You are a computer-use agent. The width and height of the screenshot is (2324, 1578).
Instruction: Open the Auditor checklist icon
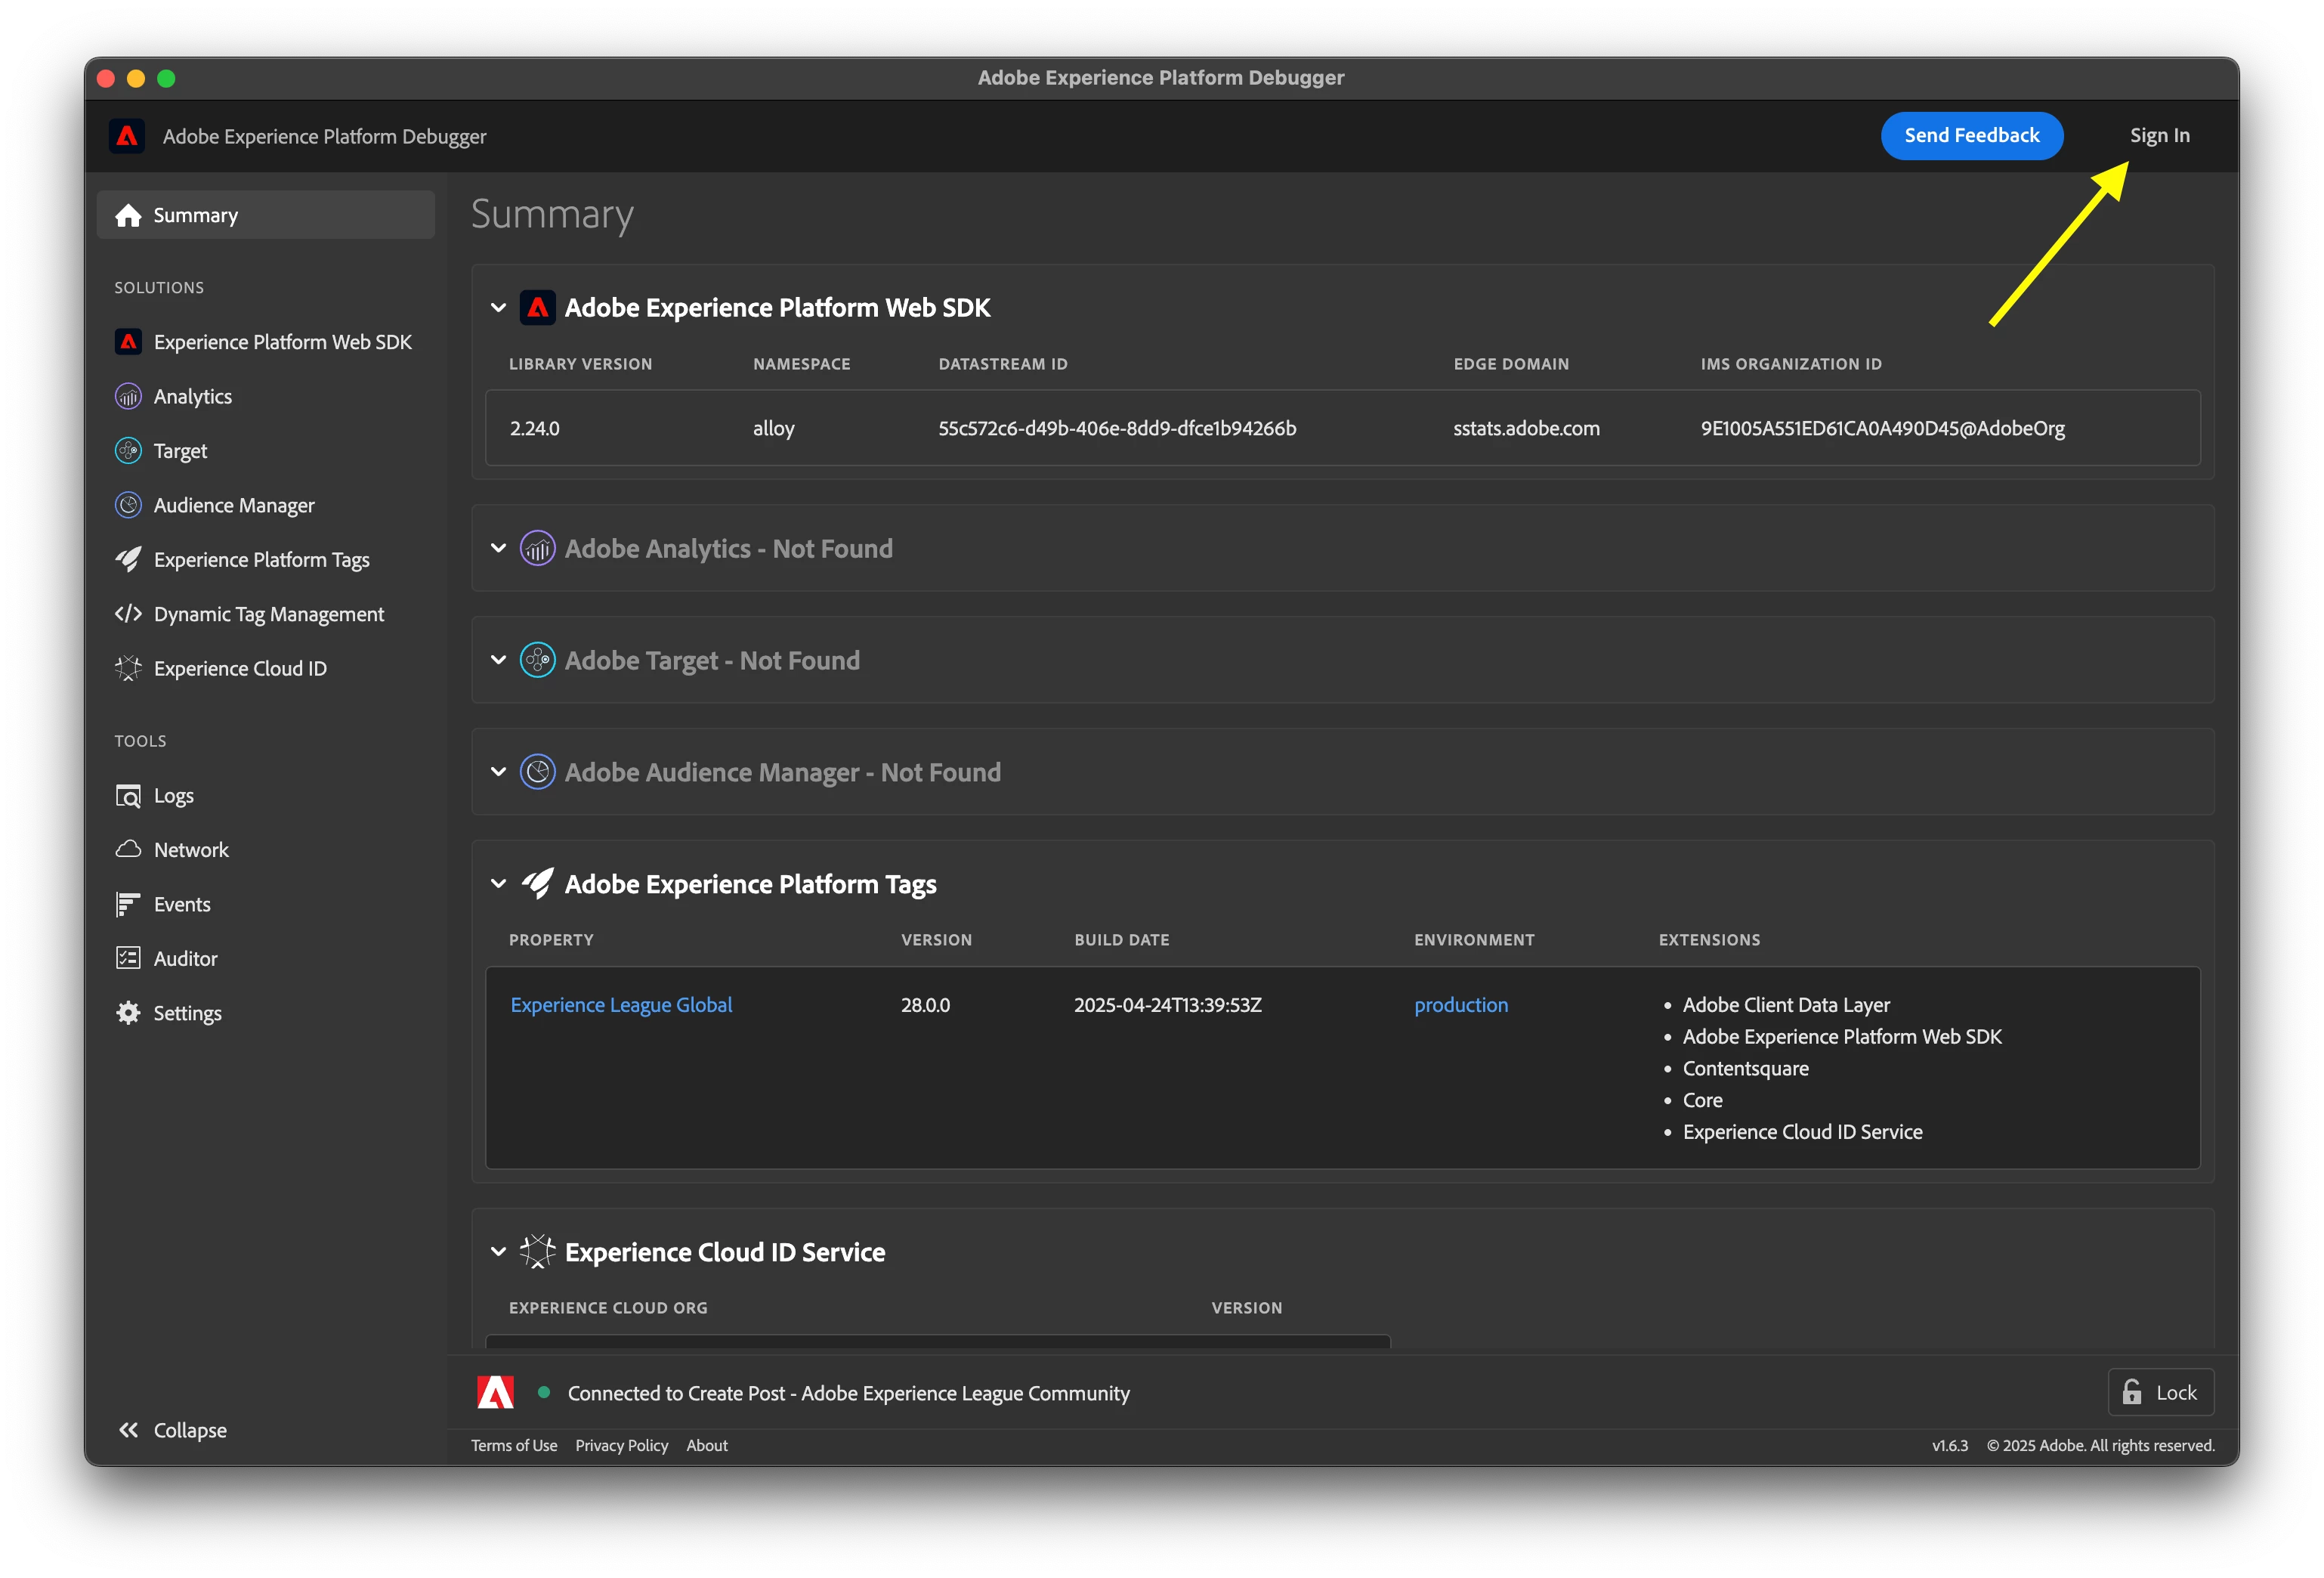coord(128,958)
